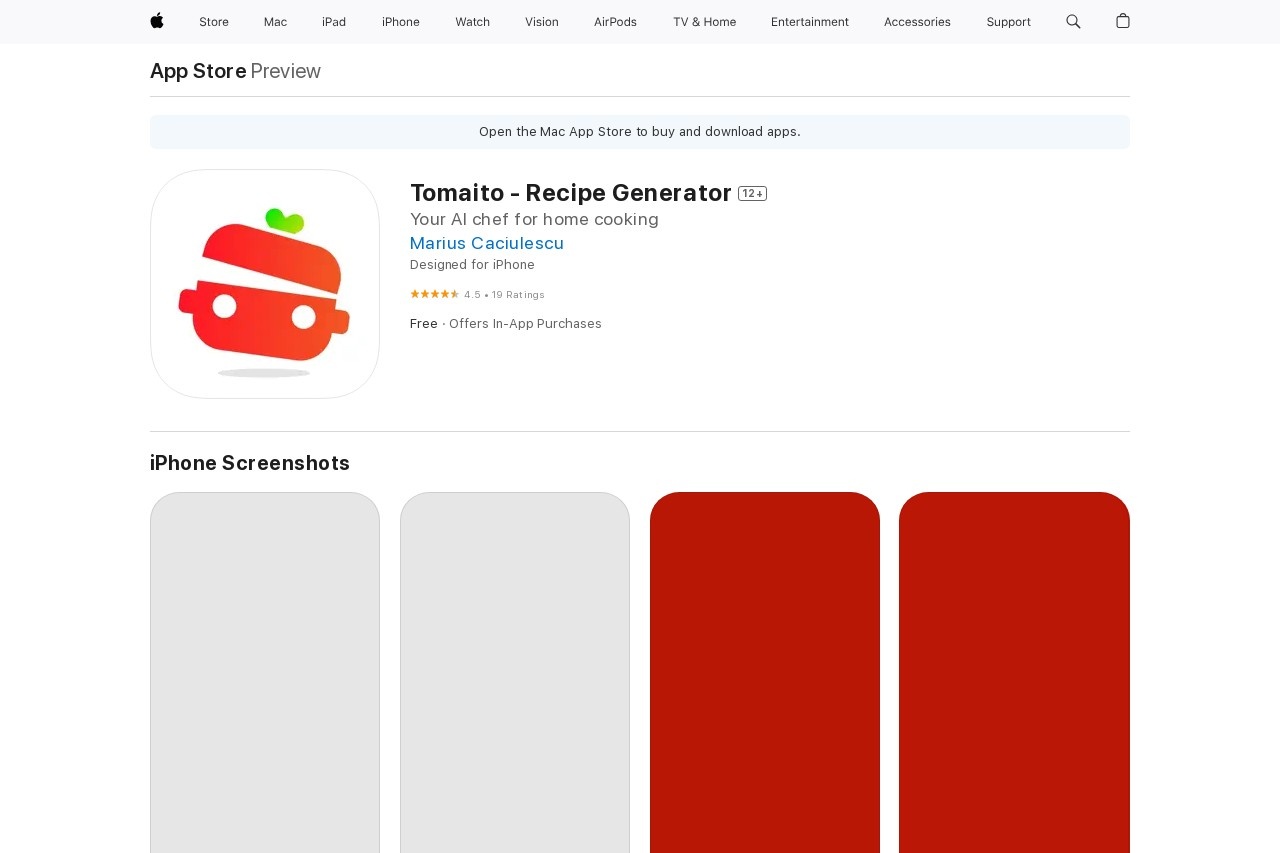Open the Mac menu item
Viewport: 1280px width, 853px height.
click(275, 22)
